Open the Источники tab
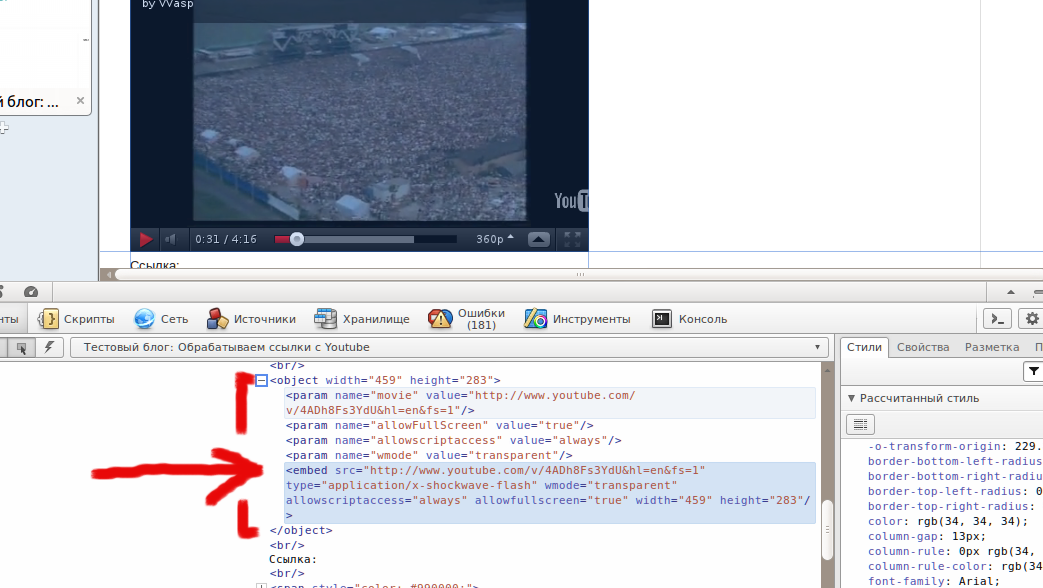 [251, 319]
